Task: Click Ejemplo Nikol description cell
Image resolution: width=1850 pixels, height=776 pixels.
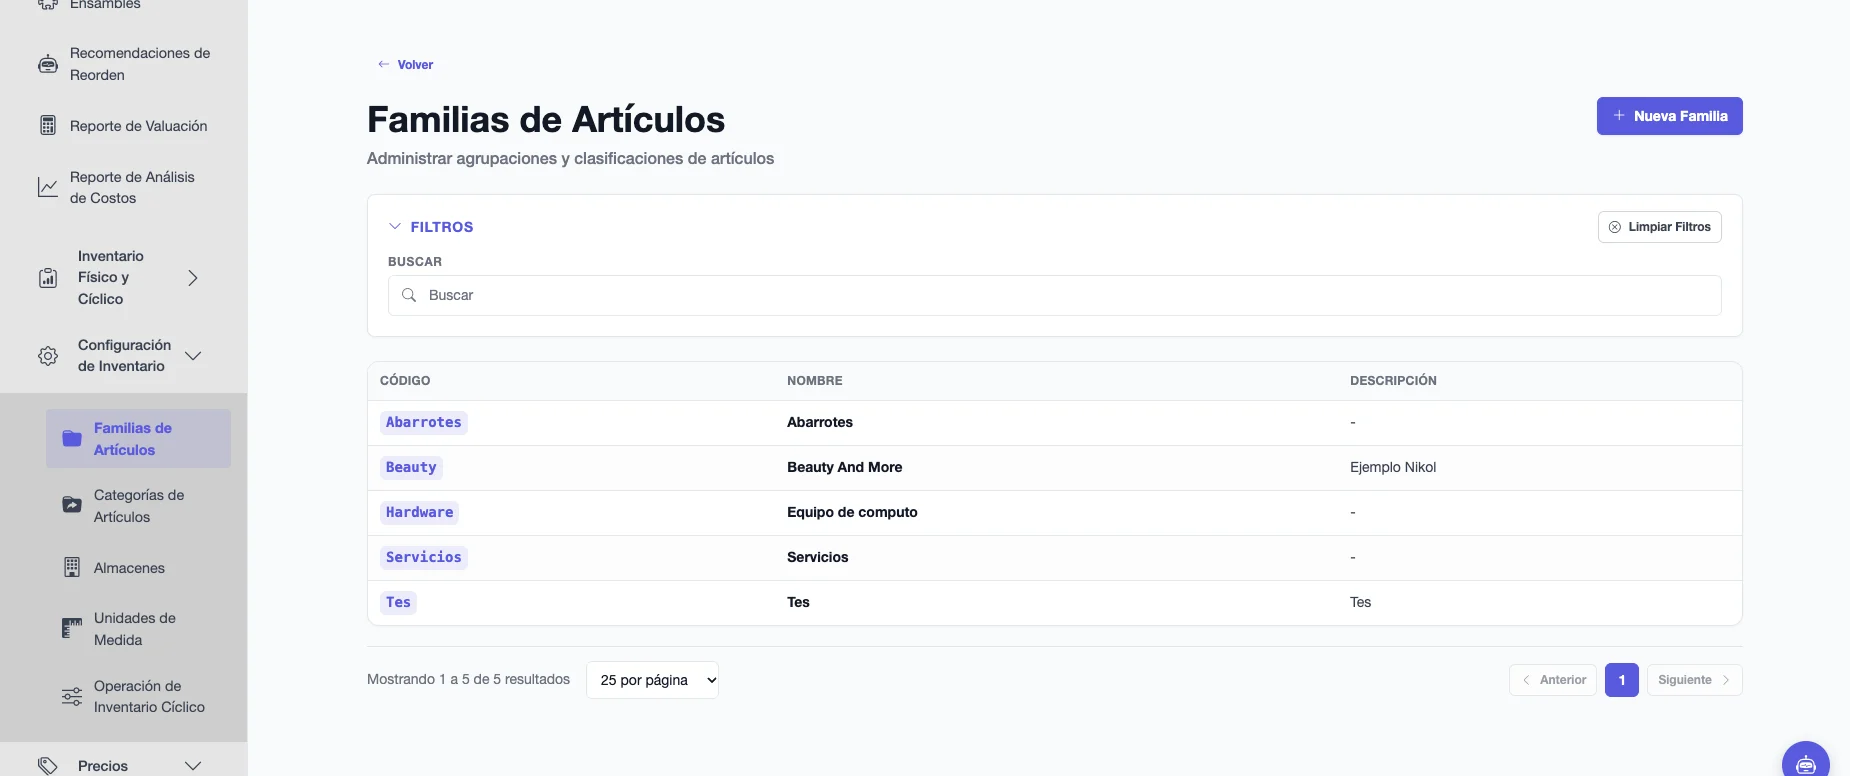Action: click(x=1393, y=467)
